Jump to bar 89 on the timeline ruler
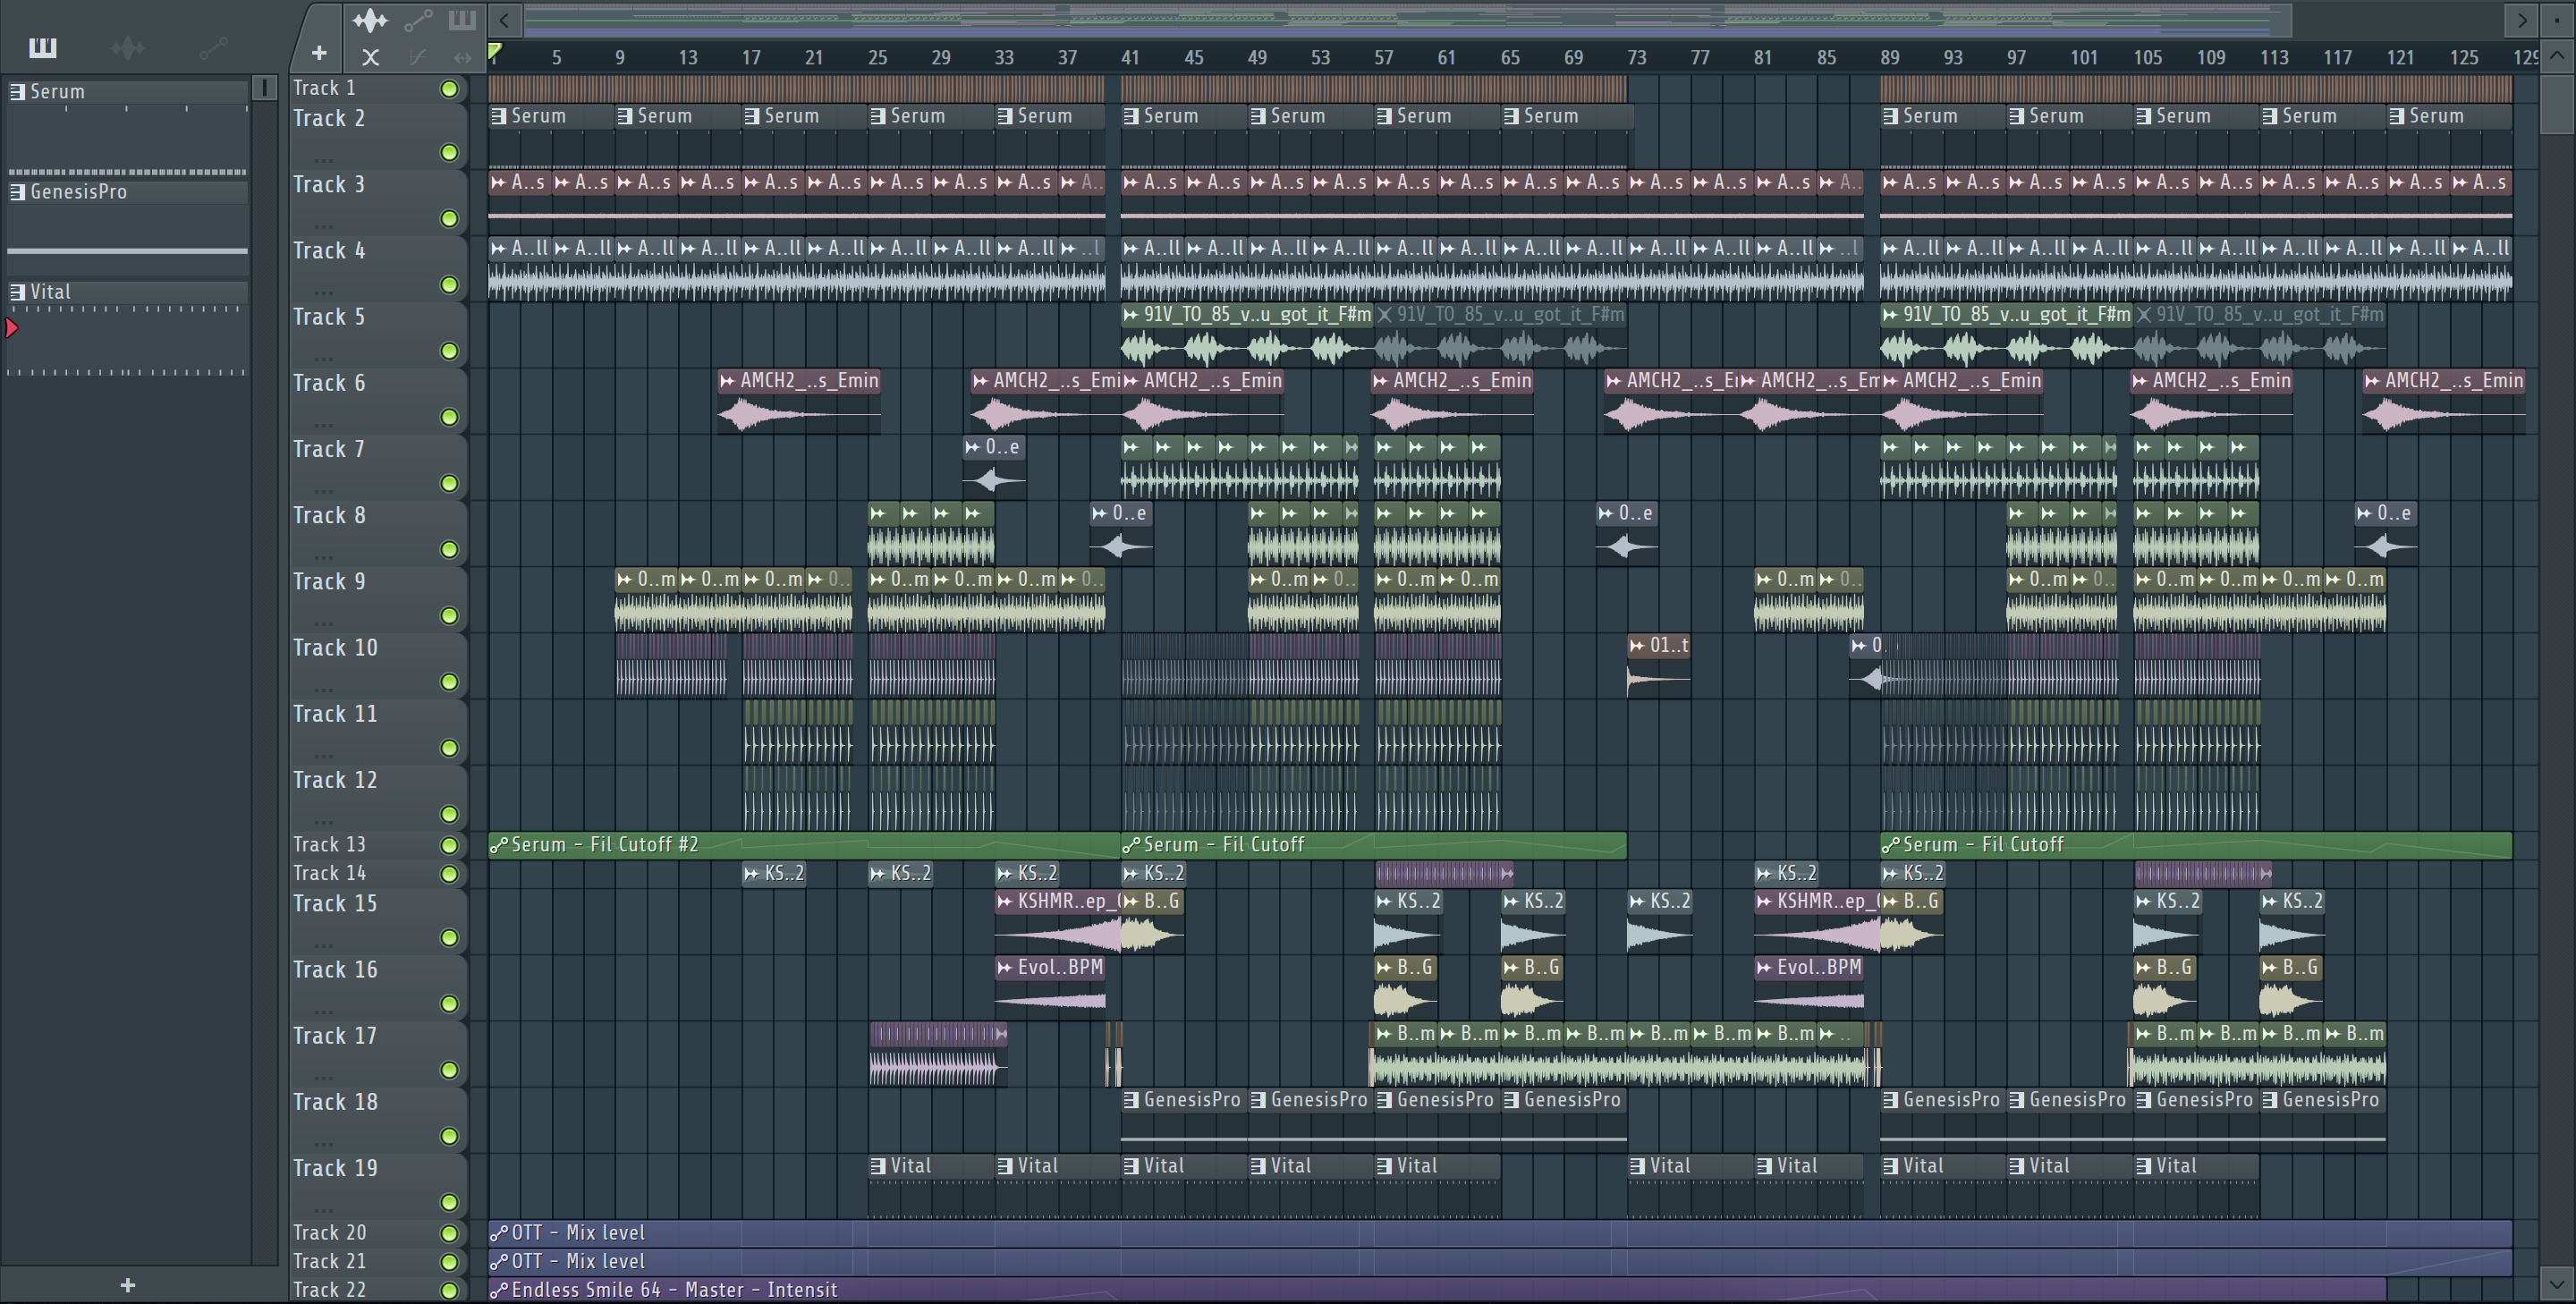 pos(1889,57)
